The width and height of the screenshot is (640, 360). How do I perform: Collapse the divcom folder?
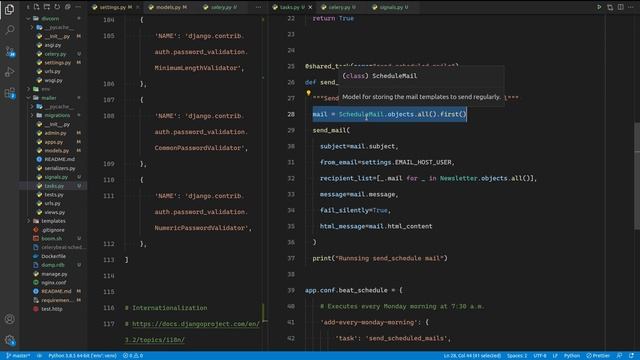(x=50, y=18)
